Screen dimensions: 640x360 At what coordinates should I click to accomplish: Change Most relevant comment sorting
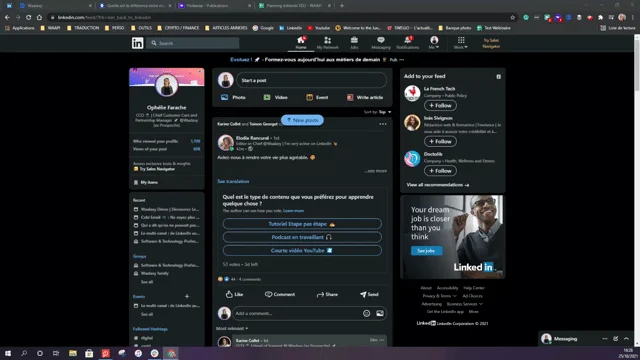pos(232,328)
